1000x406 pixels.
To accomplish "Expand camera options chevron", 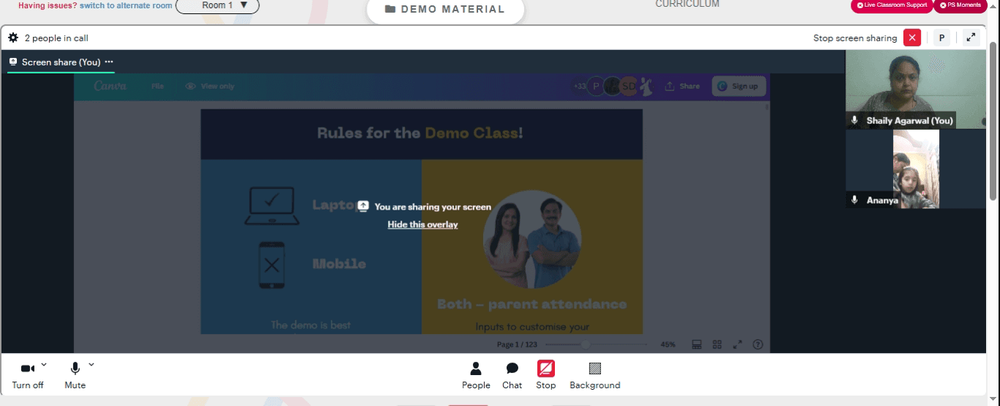I will point(44,365).
